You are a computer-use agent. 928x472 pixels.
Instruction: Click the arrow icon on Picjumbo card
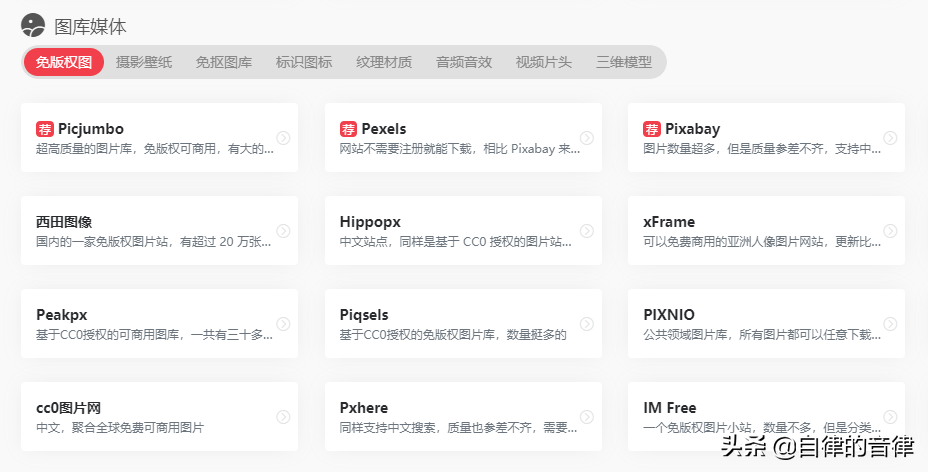[x=283, y=138]
